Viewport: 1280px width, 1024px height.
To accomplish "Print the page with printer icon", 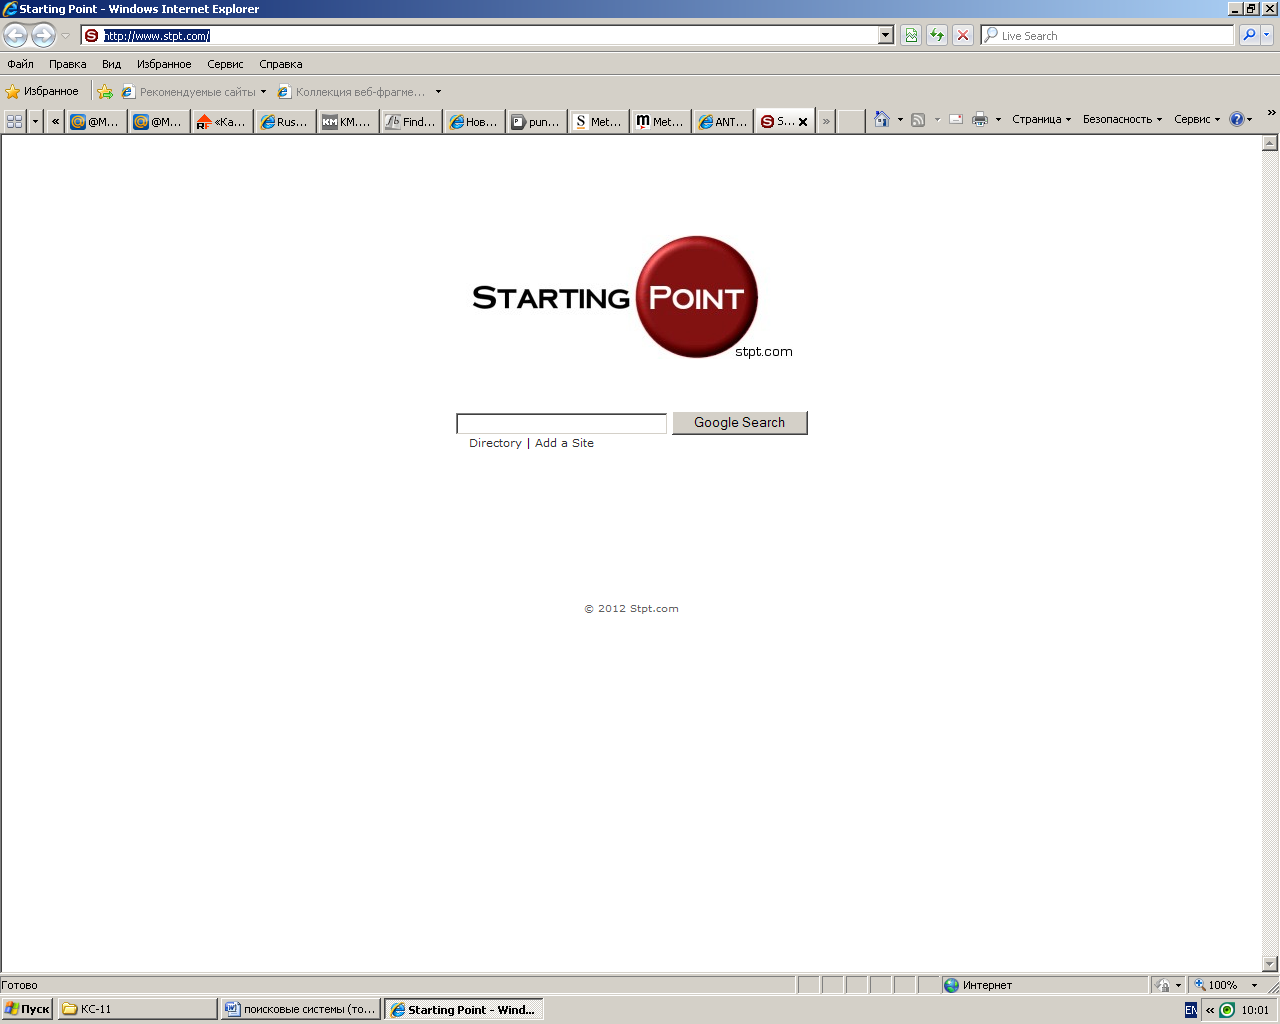I will pos(980,119).
